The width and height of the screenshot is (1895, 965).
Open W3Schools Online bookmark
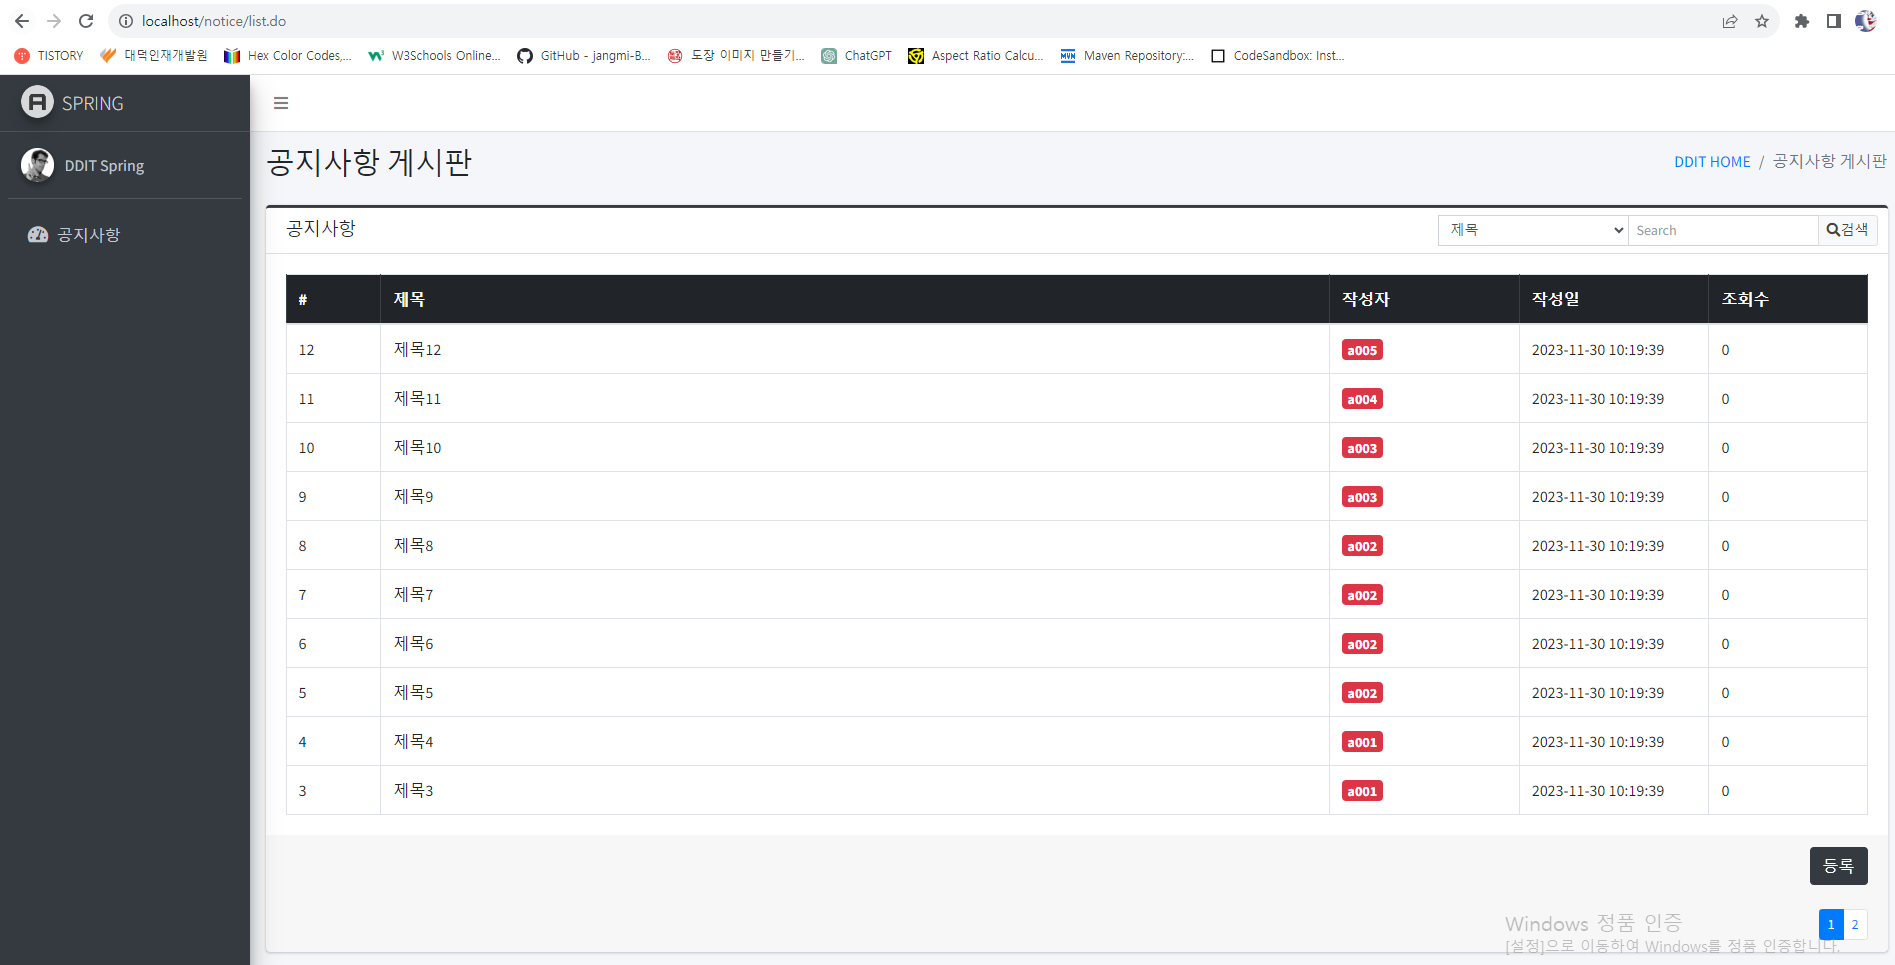(434, 56)
